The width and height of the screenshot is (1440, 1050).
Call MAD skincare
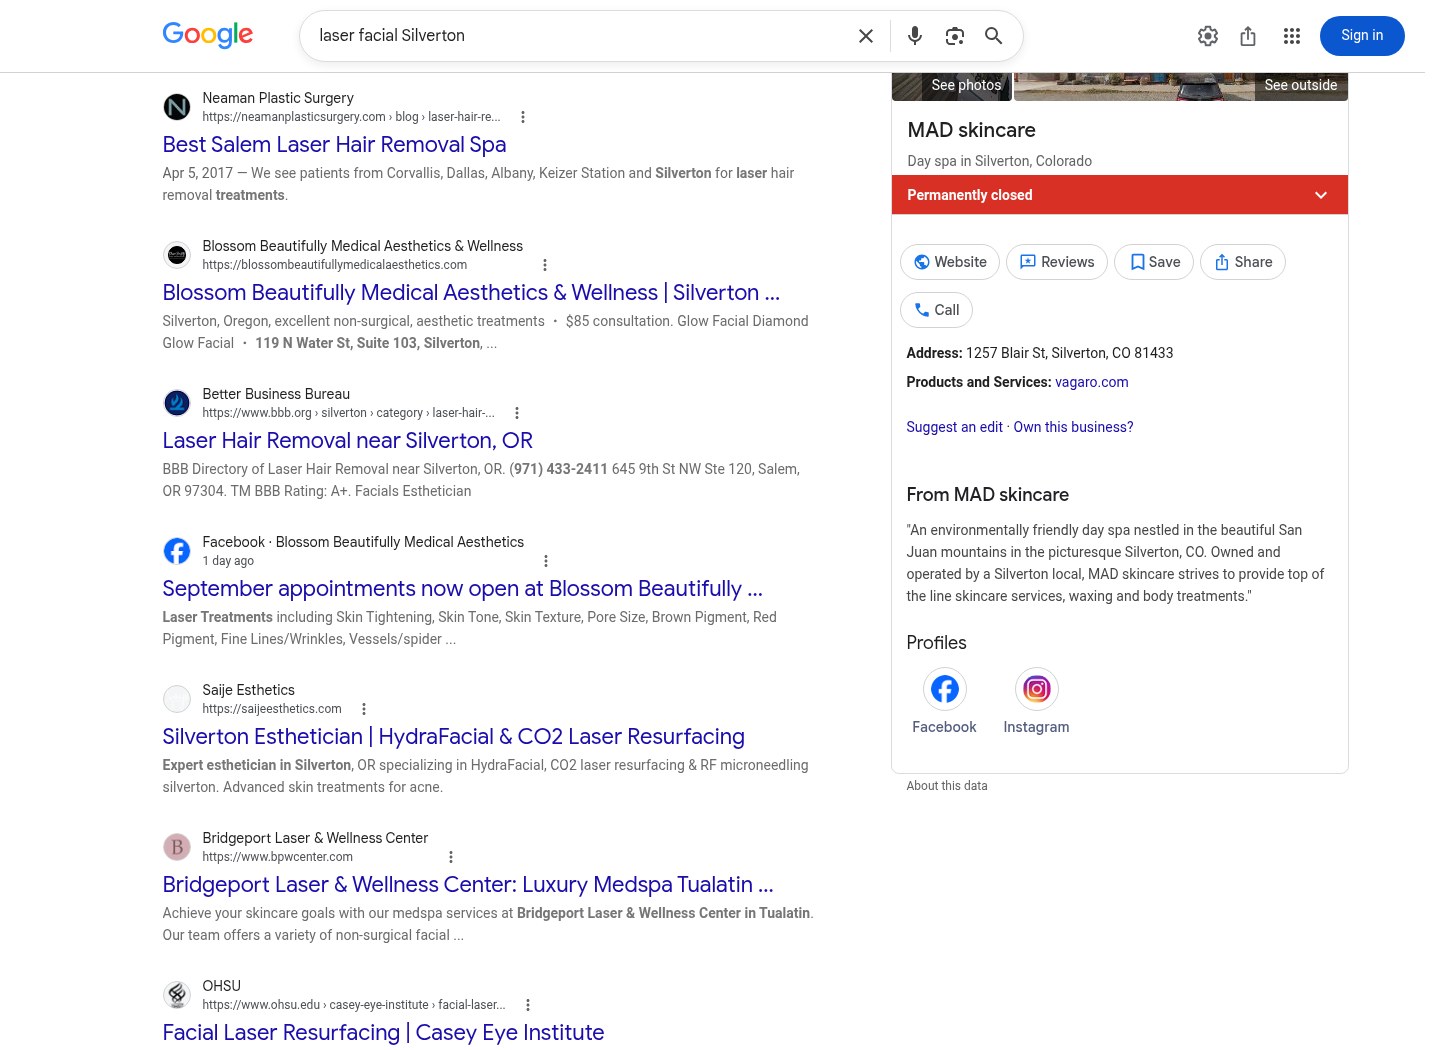coord(937,310)
